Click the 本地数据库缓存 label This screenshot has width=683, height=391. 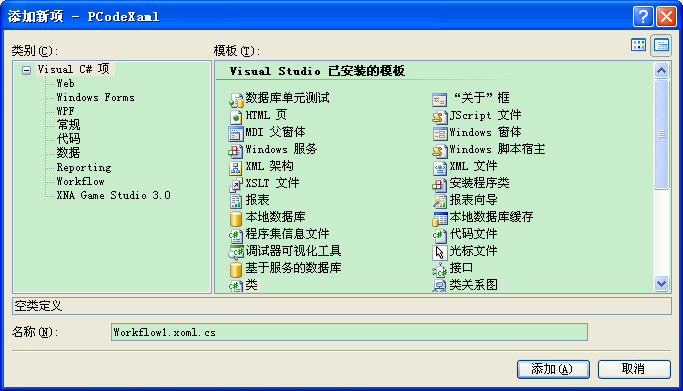coord(491,217)
